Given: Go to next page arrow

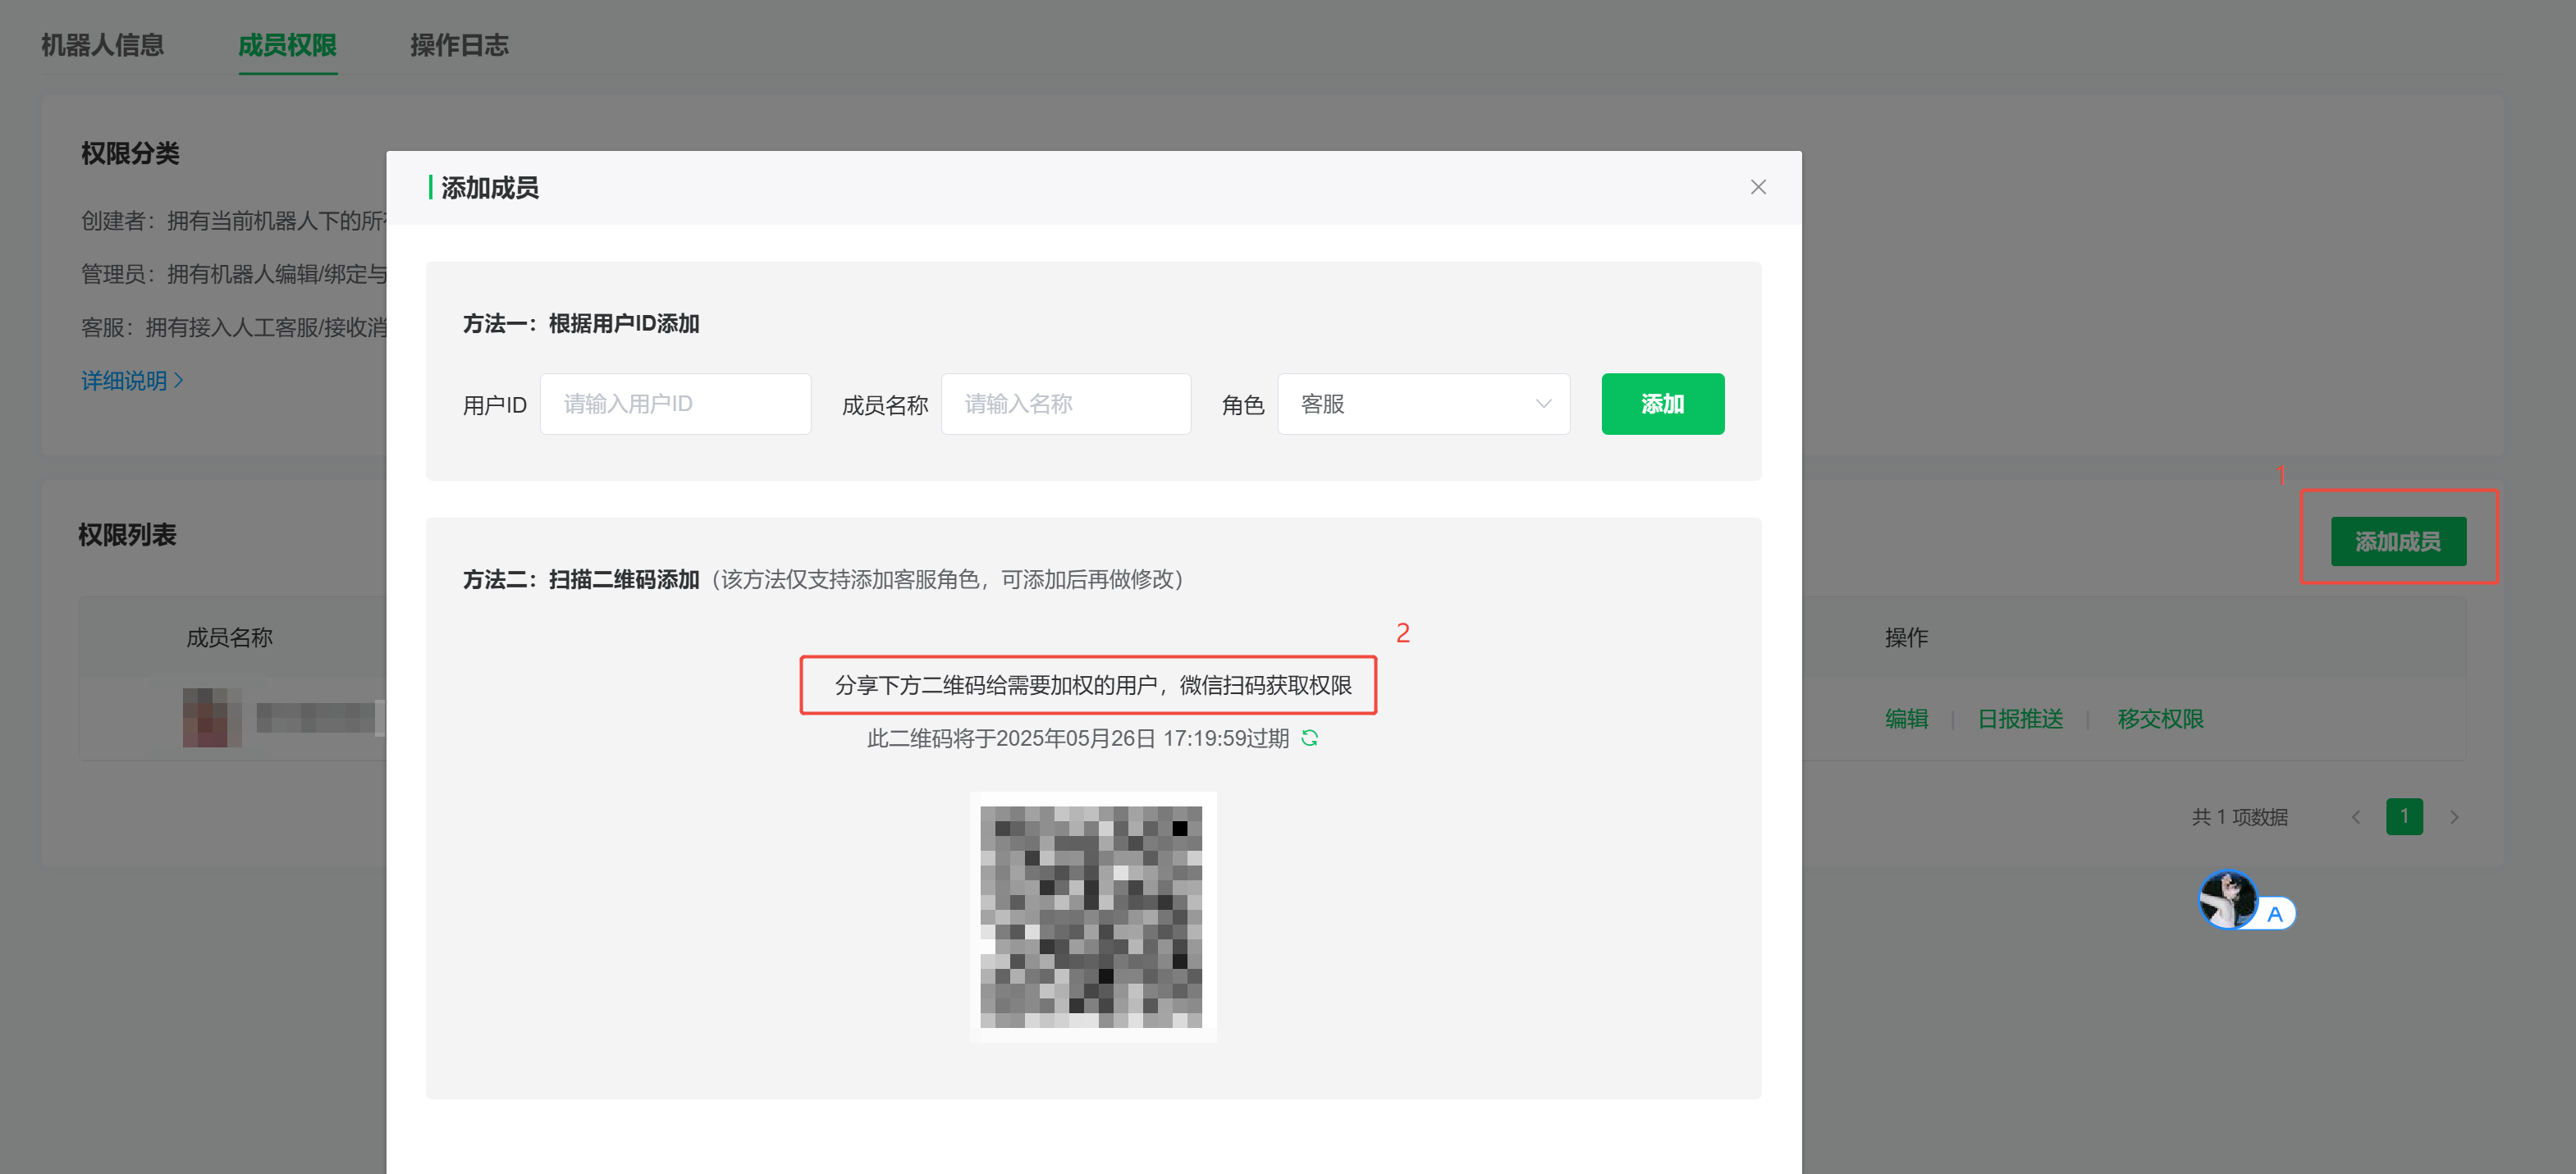Looking at the screenshot, I should coord(2453,817).
